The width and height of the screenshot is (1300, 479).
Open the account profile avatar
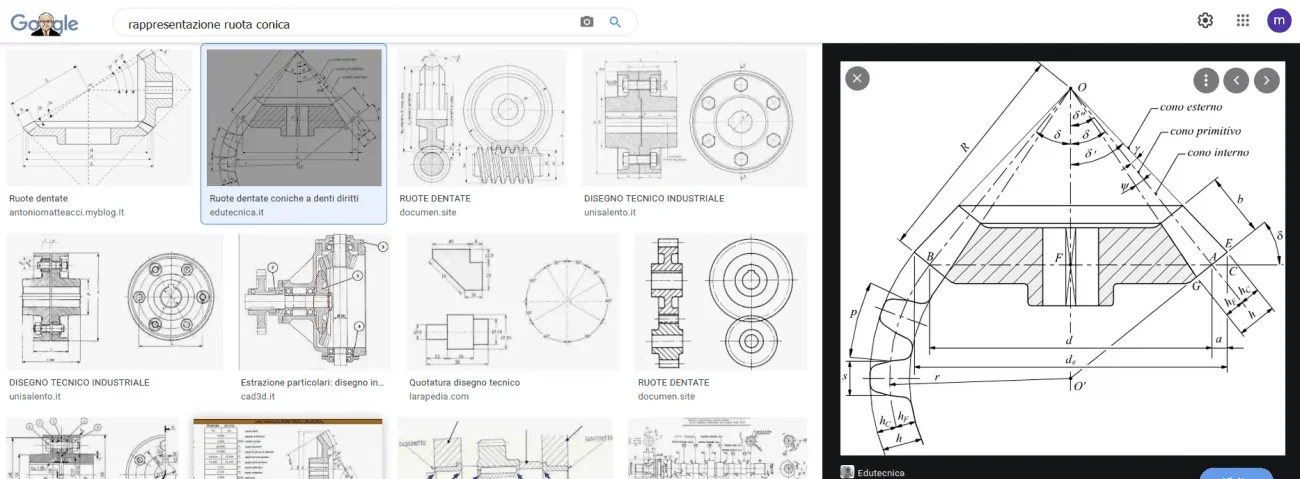(1279, 21)
